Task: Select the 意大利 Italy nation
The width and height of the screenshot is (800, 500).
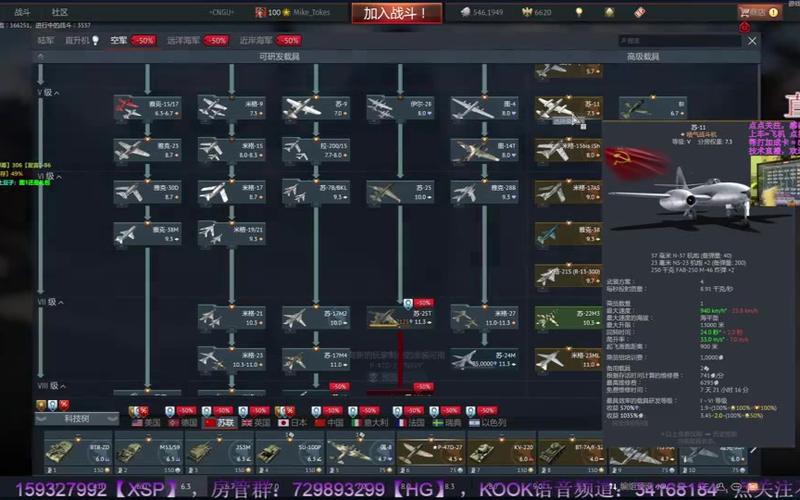Action: point(370,423)
